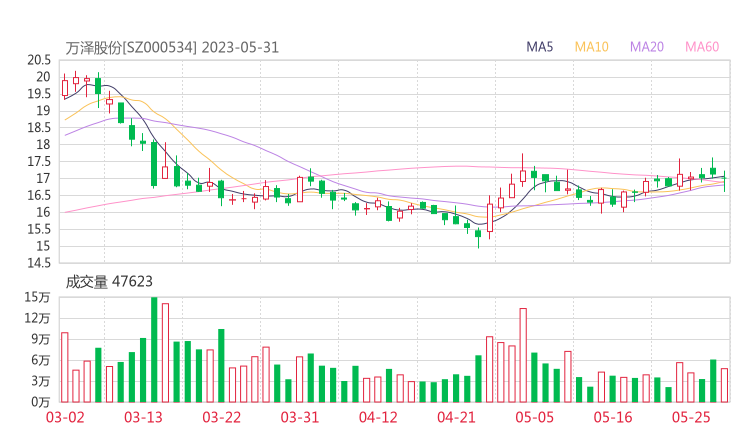This screenshot has height=440, width=740.
Task: Click the 03-22 date axis label
Action: pyautogui.click(x=221, y=417)
